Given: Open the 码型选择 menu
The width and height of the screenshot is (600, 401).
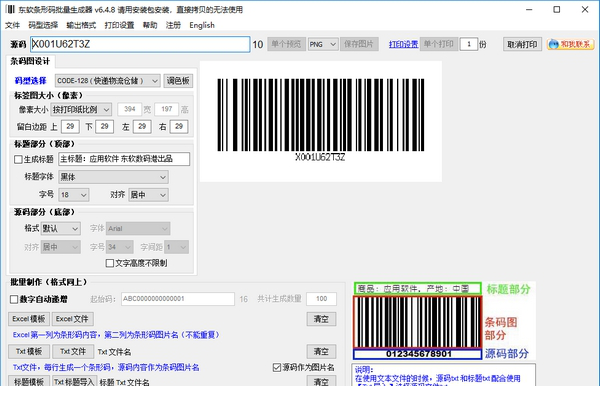Looking at the screenshot, I should 43,25.
